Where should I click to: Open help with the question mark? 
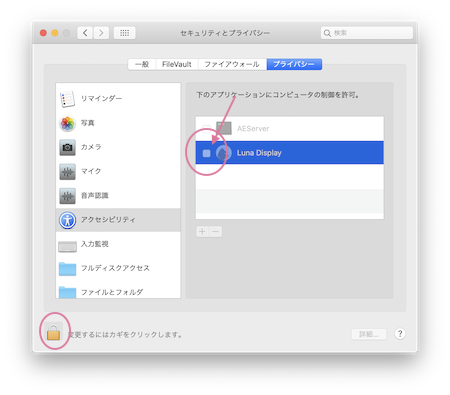pos(400,334)
